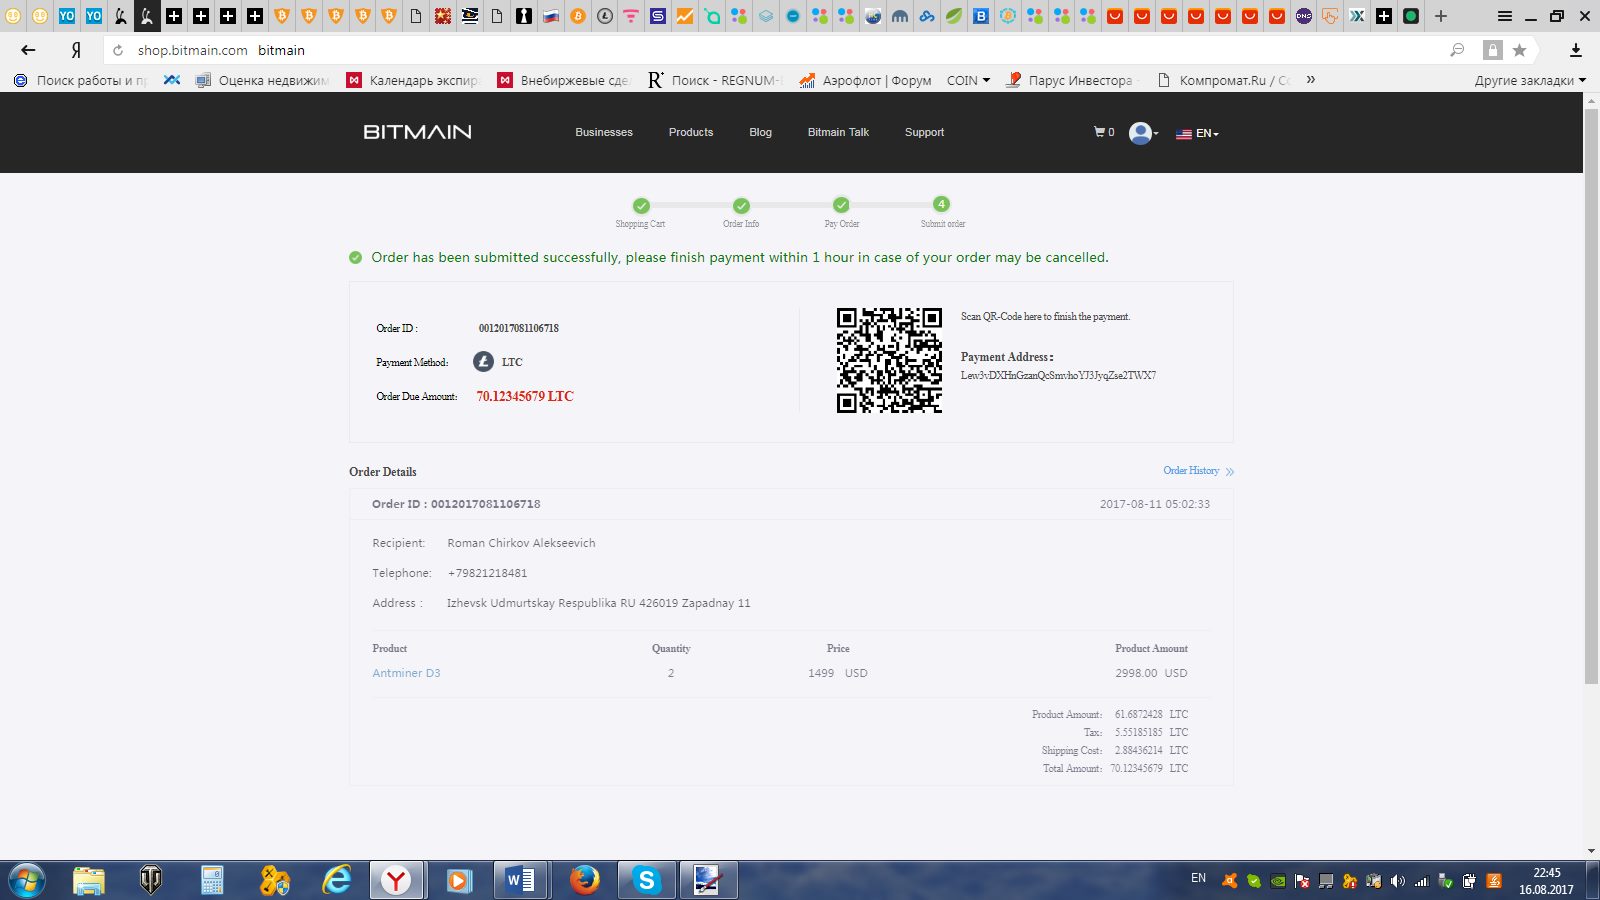Go back with the browser back arrow

[x=28, y=50]
